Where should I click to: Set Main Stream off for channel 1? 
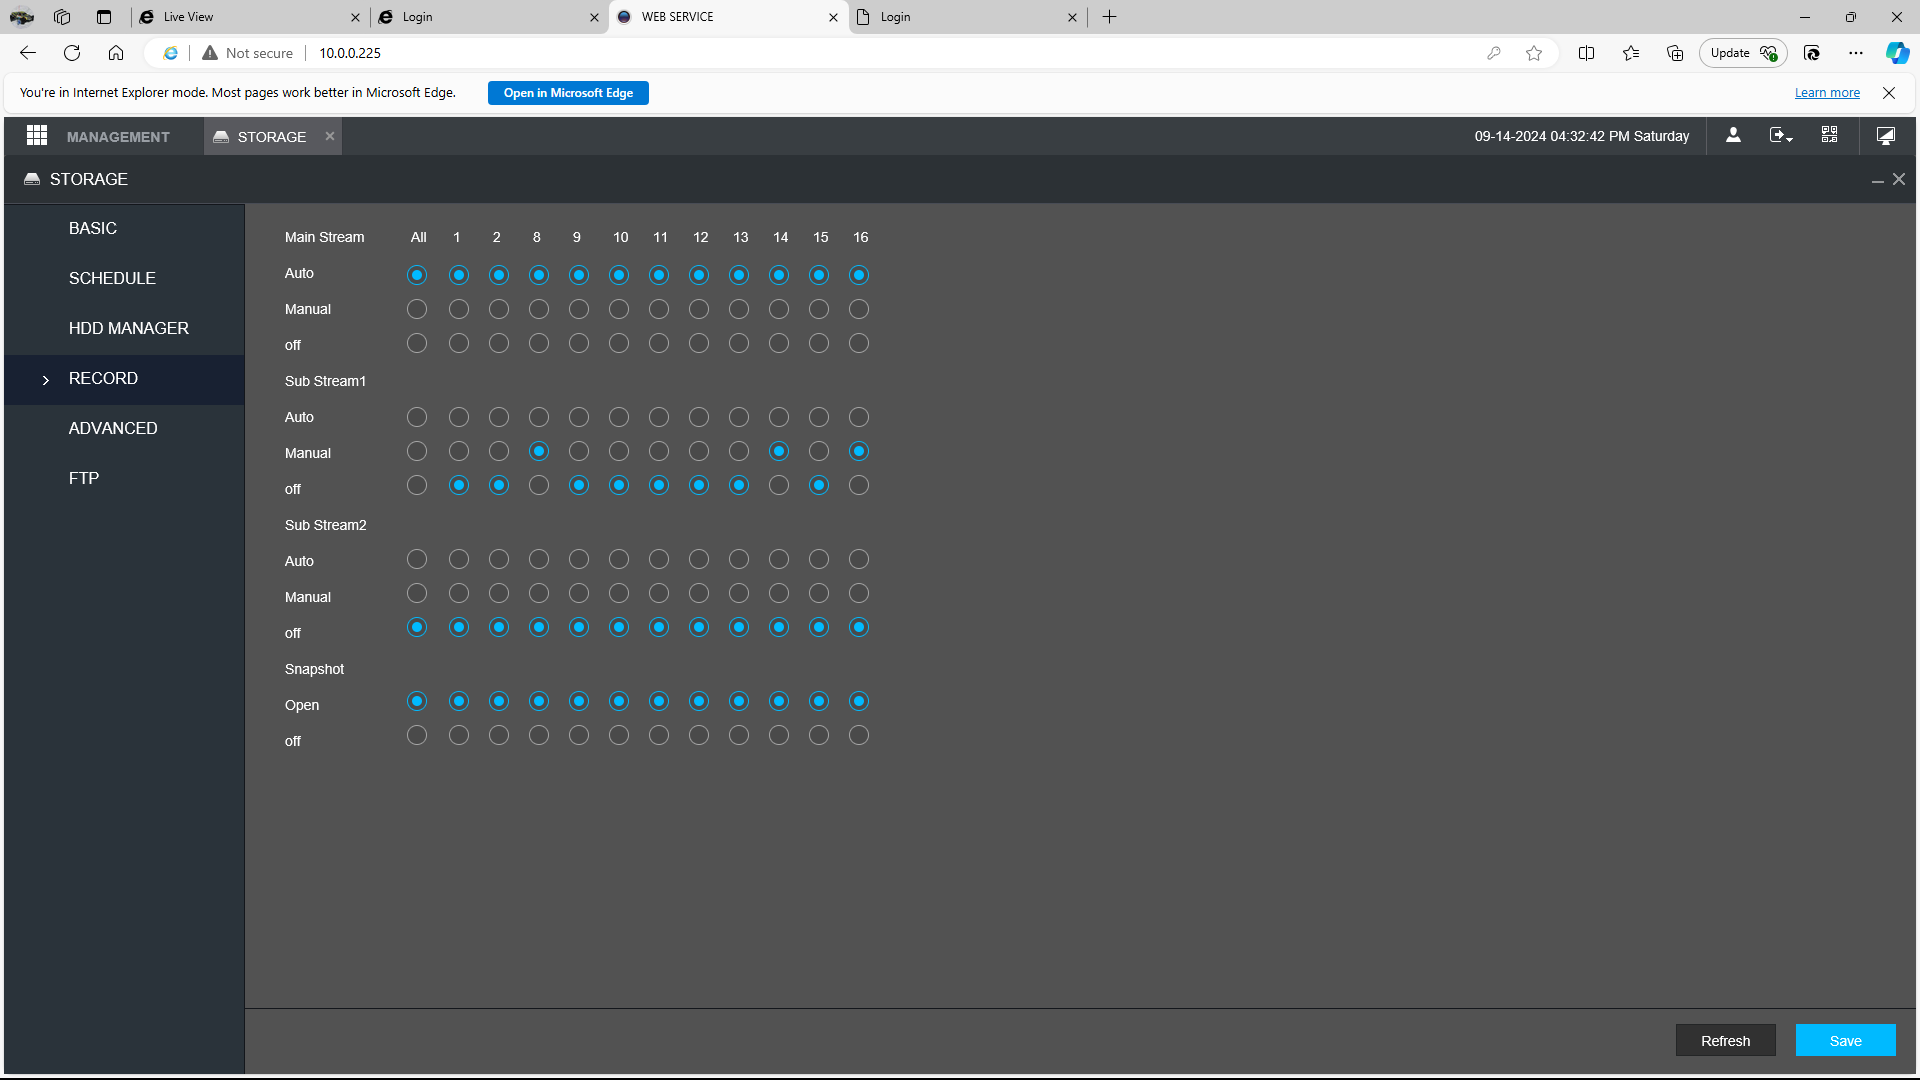(459, 344)
